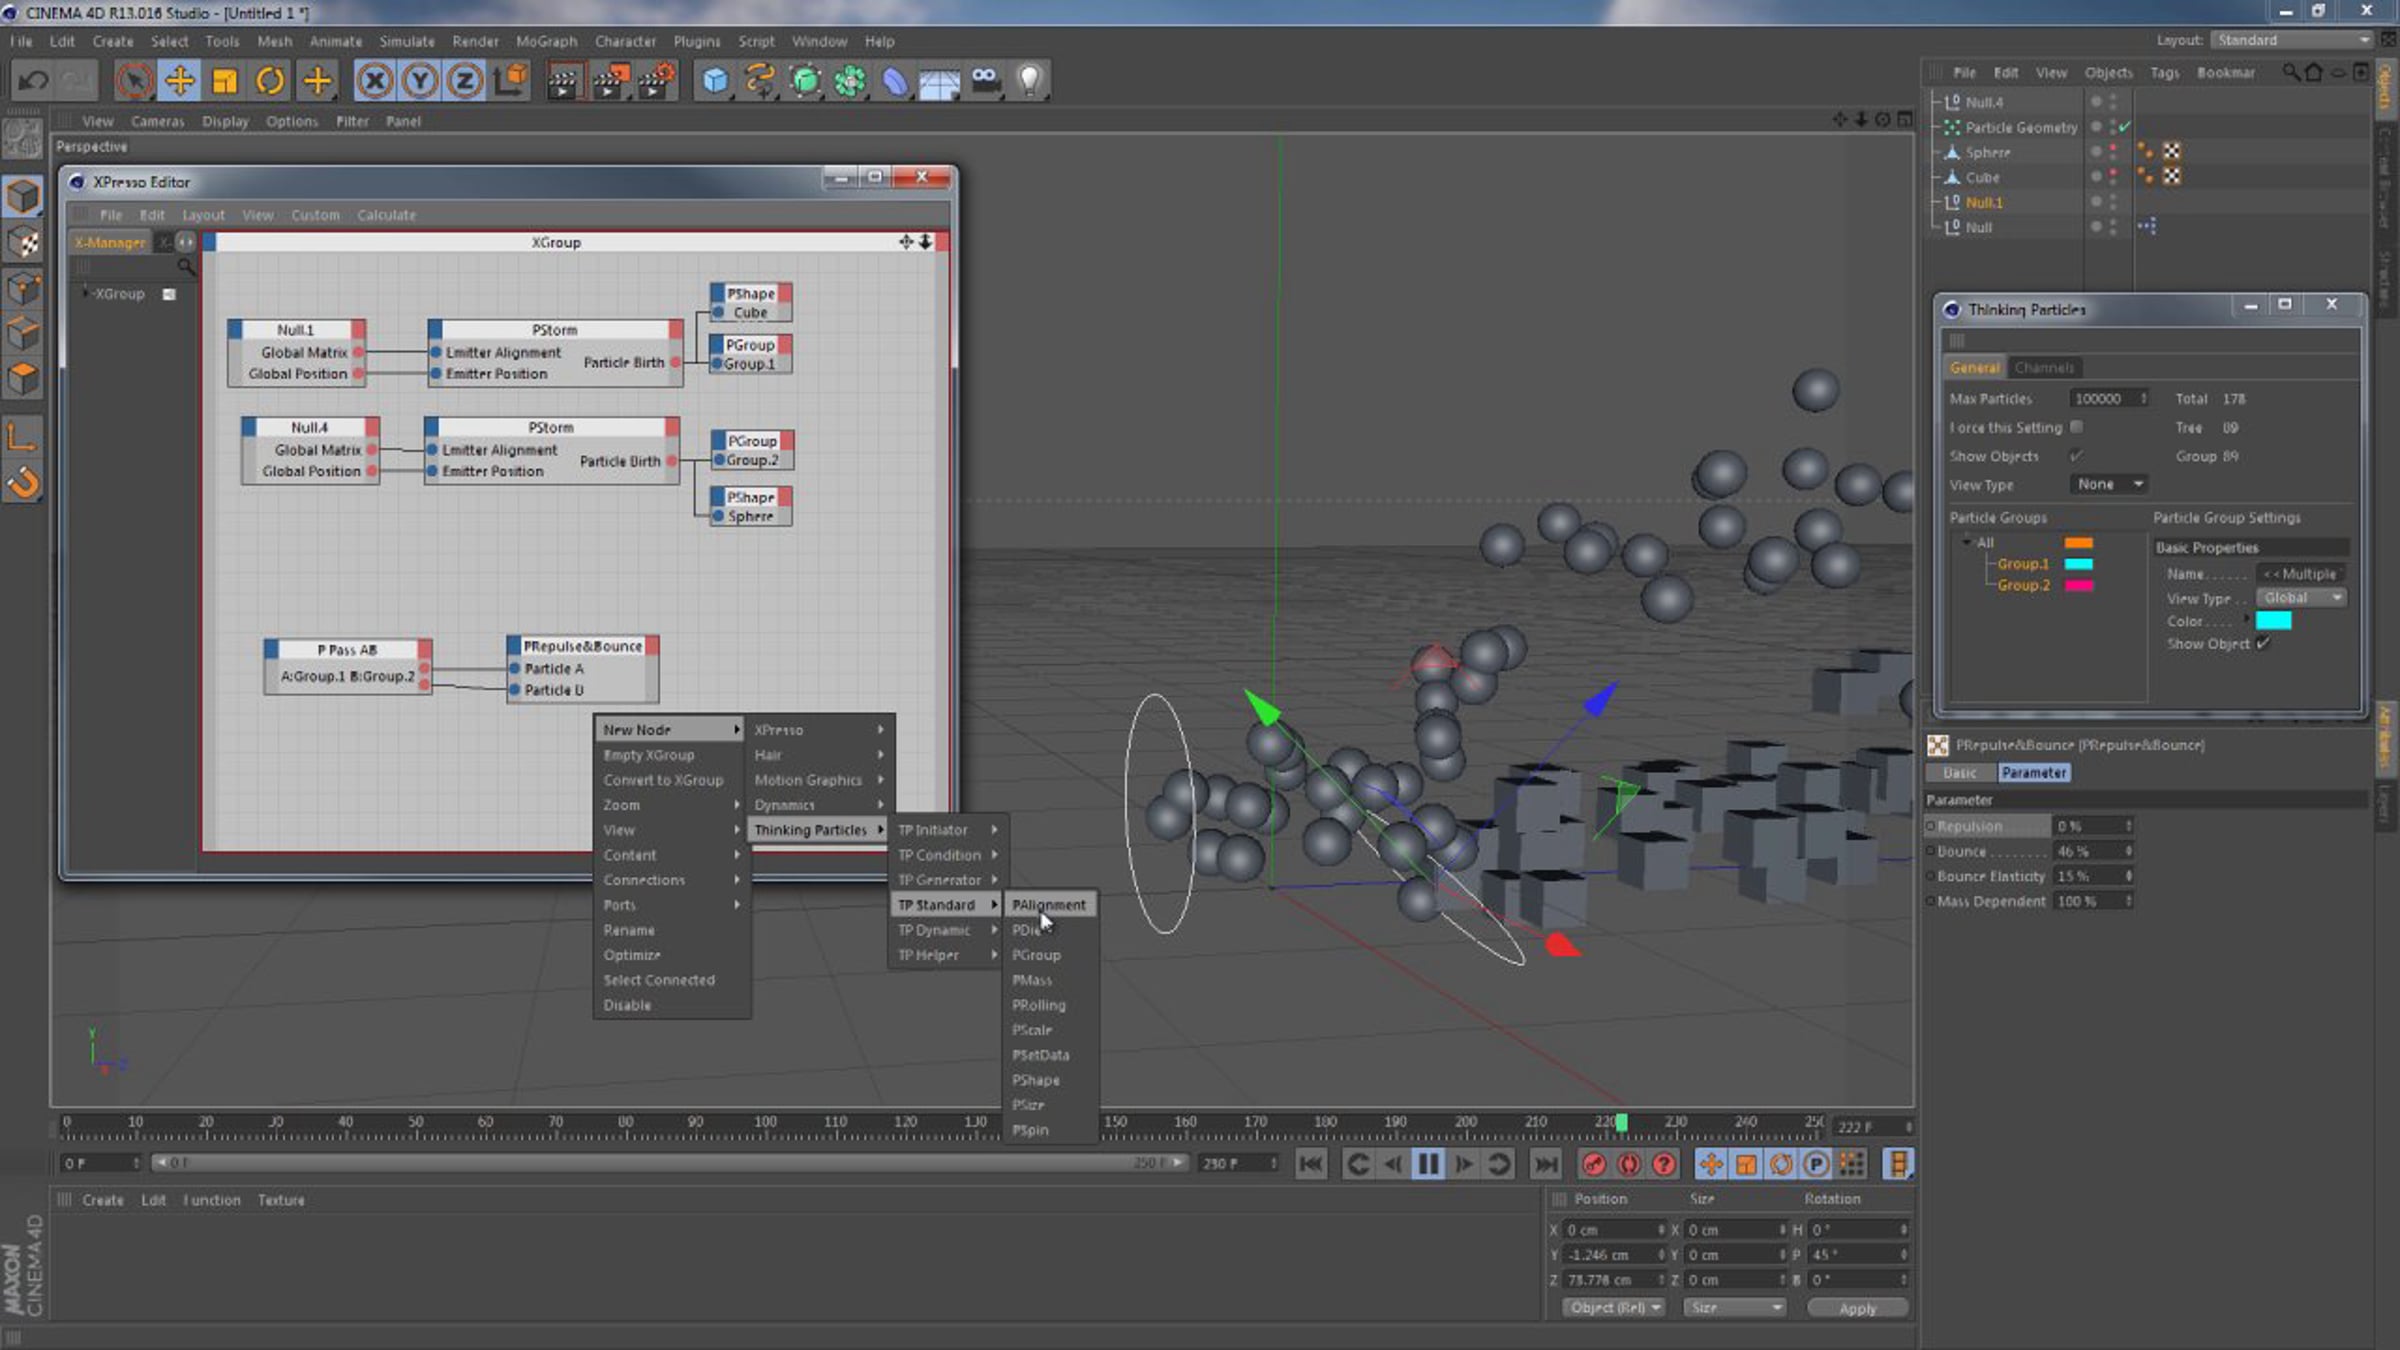
Task: Open the View Type None dropdown
Action: (x=2109, y=484)
